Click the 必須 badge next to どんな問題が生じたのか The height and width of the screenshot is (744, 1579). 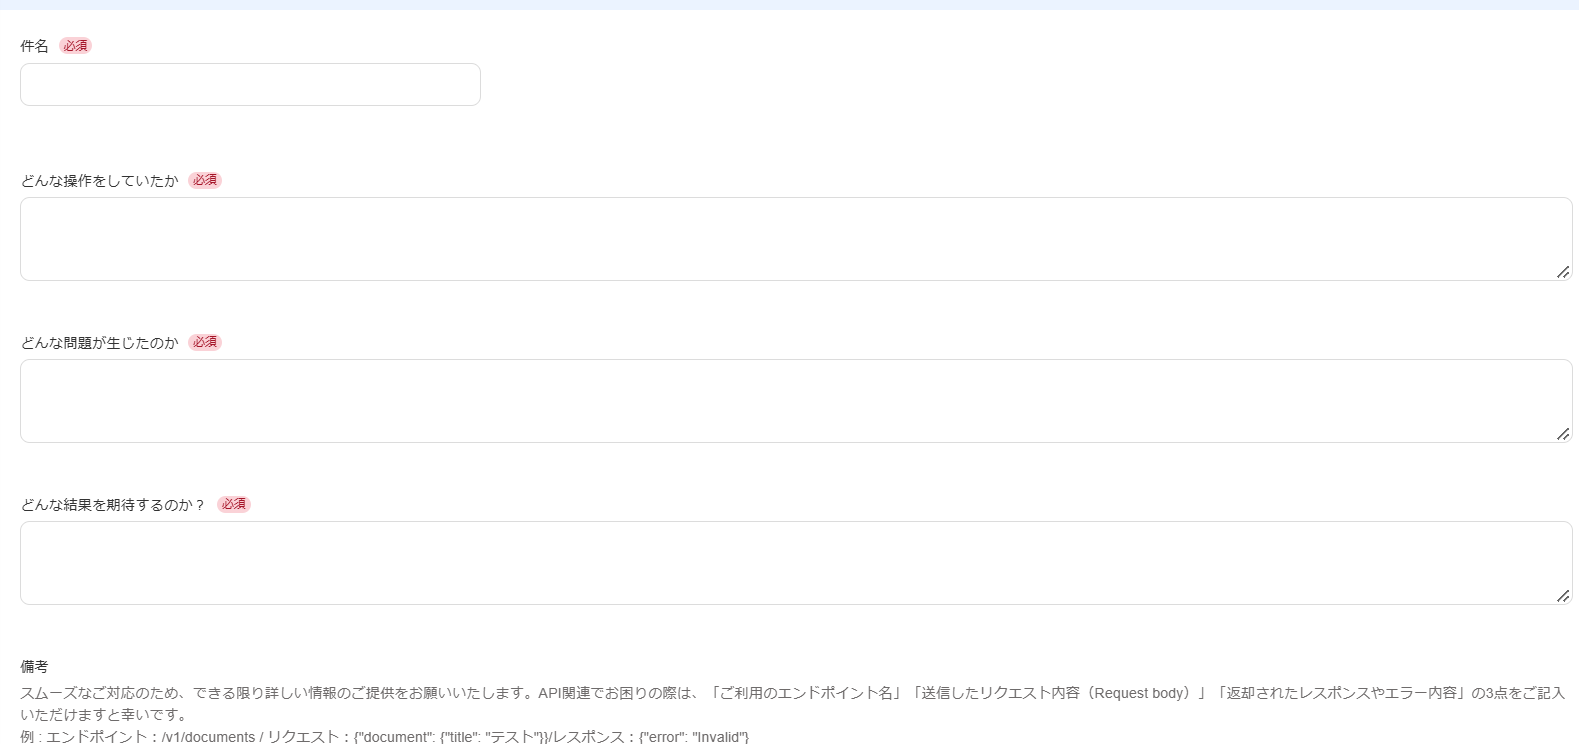click(205, 342)
